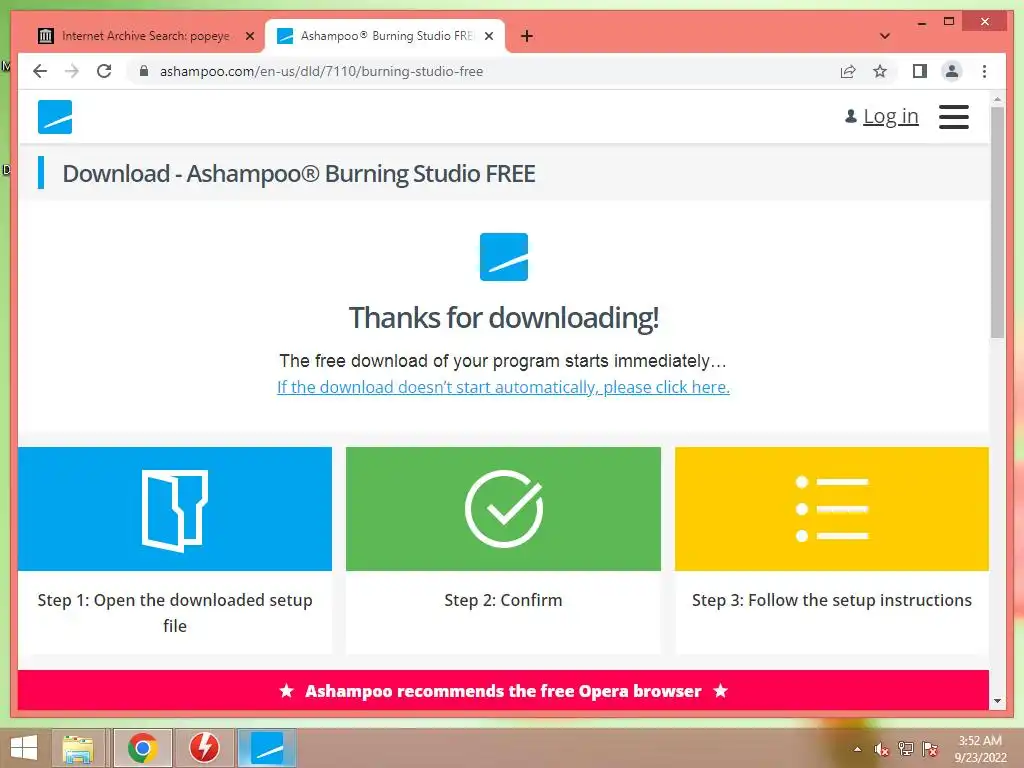Click the 'Step 2: Confirm' text
The image size is (1024, 768).
(x=504, y=600)
